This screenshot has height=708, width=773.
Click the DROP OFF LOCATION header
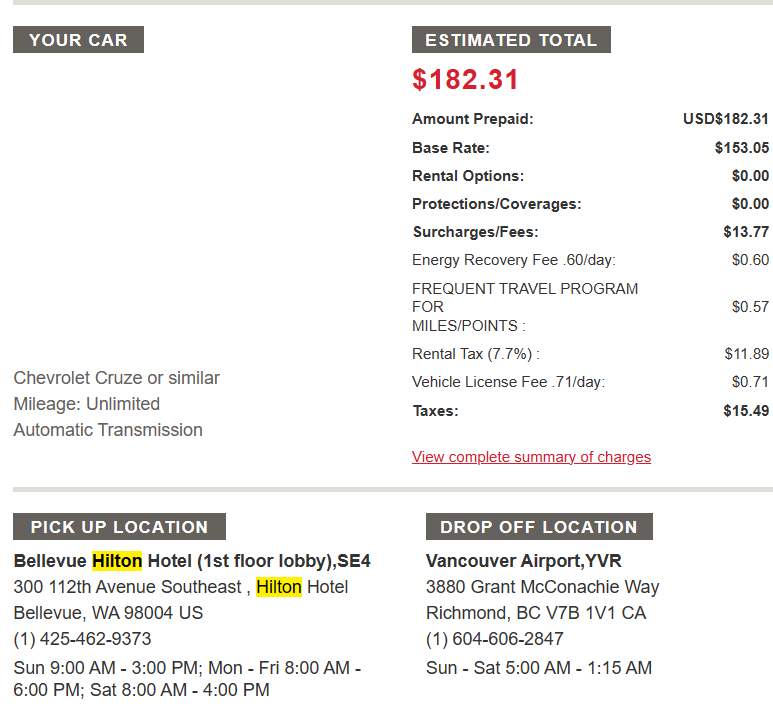pos(539,527)
